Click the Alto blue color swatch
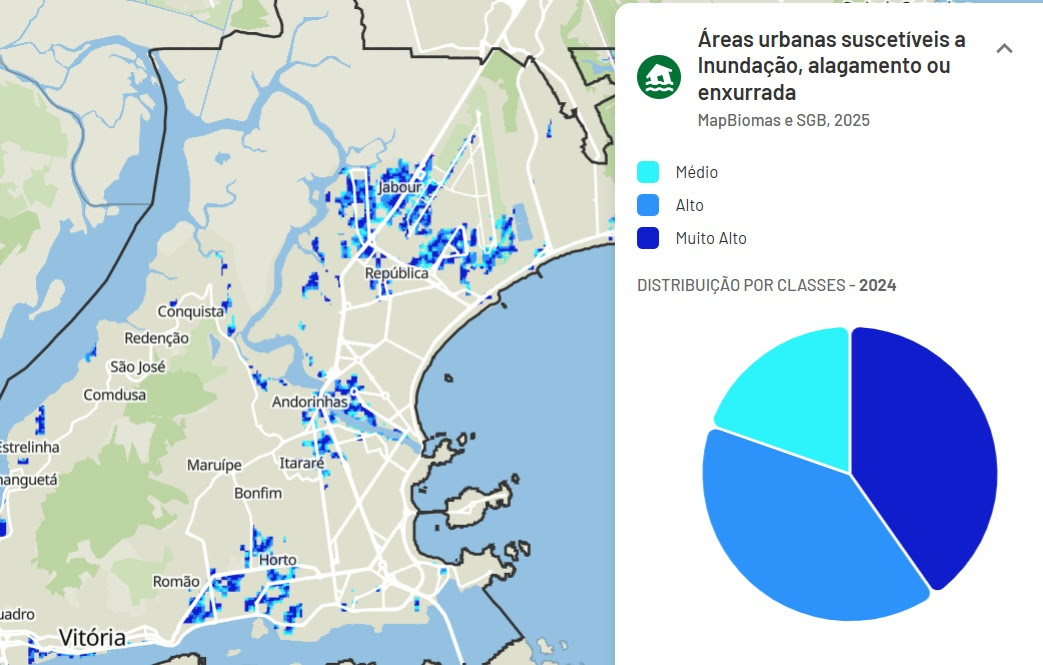1043x665 pixels. pyautogui.click(x=648, y=205)
